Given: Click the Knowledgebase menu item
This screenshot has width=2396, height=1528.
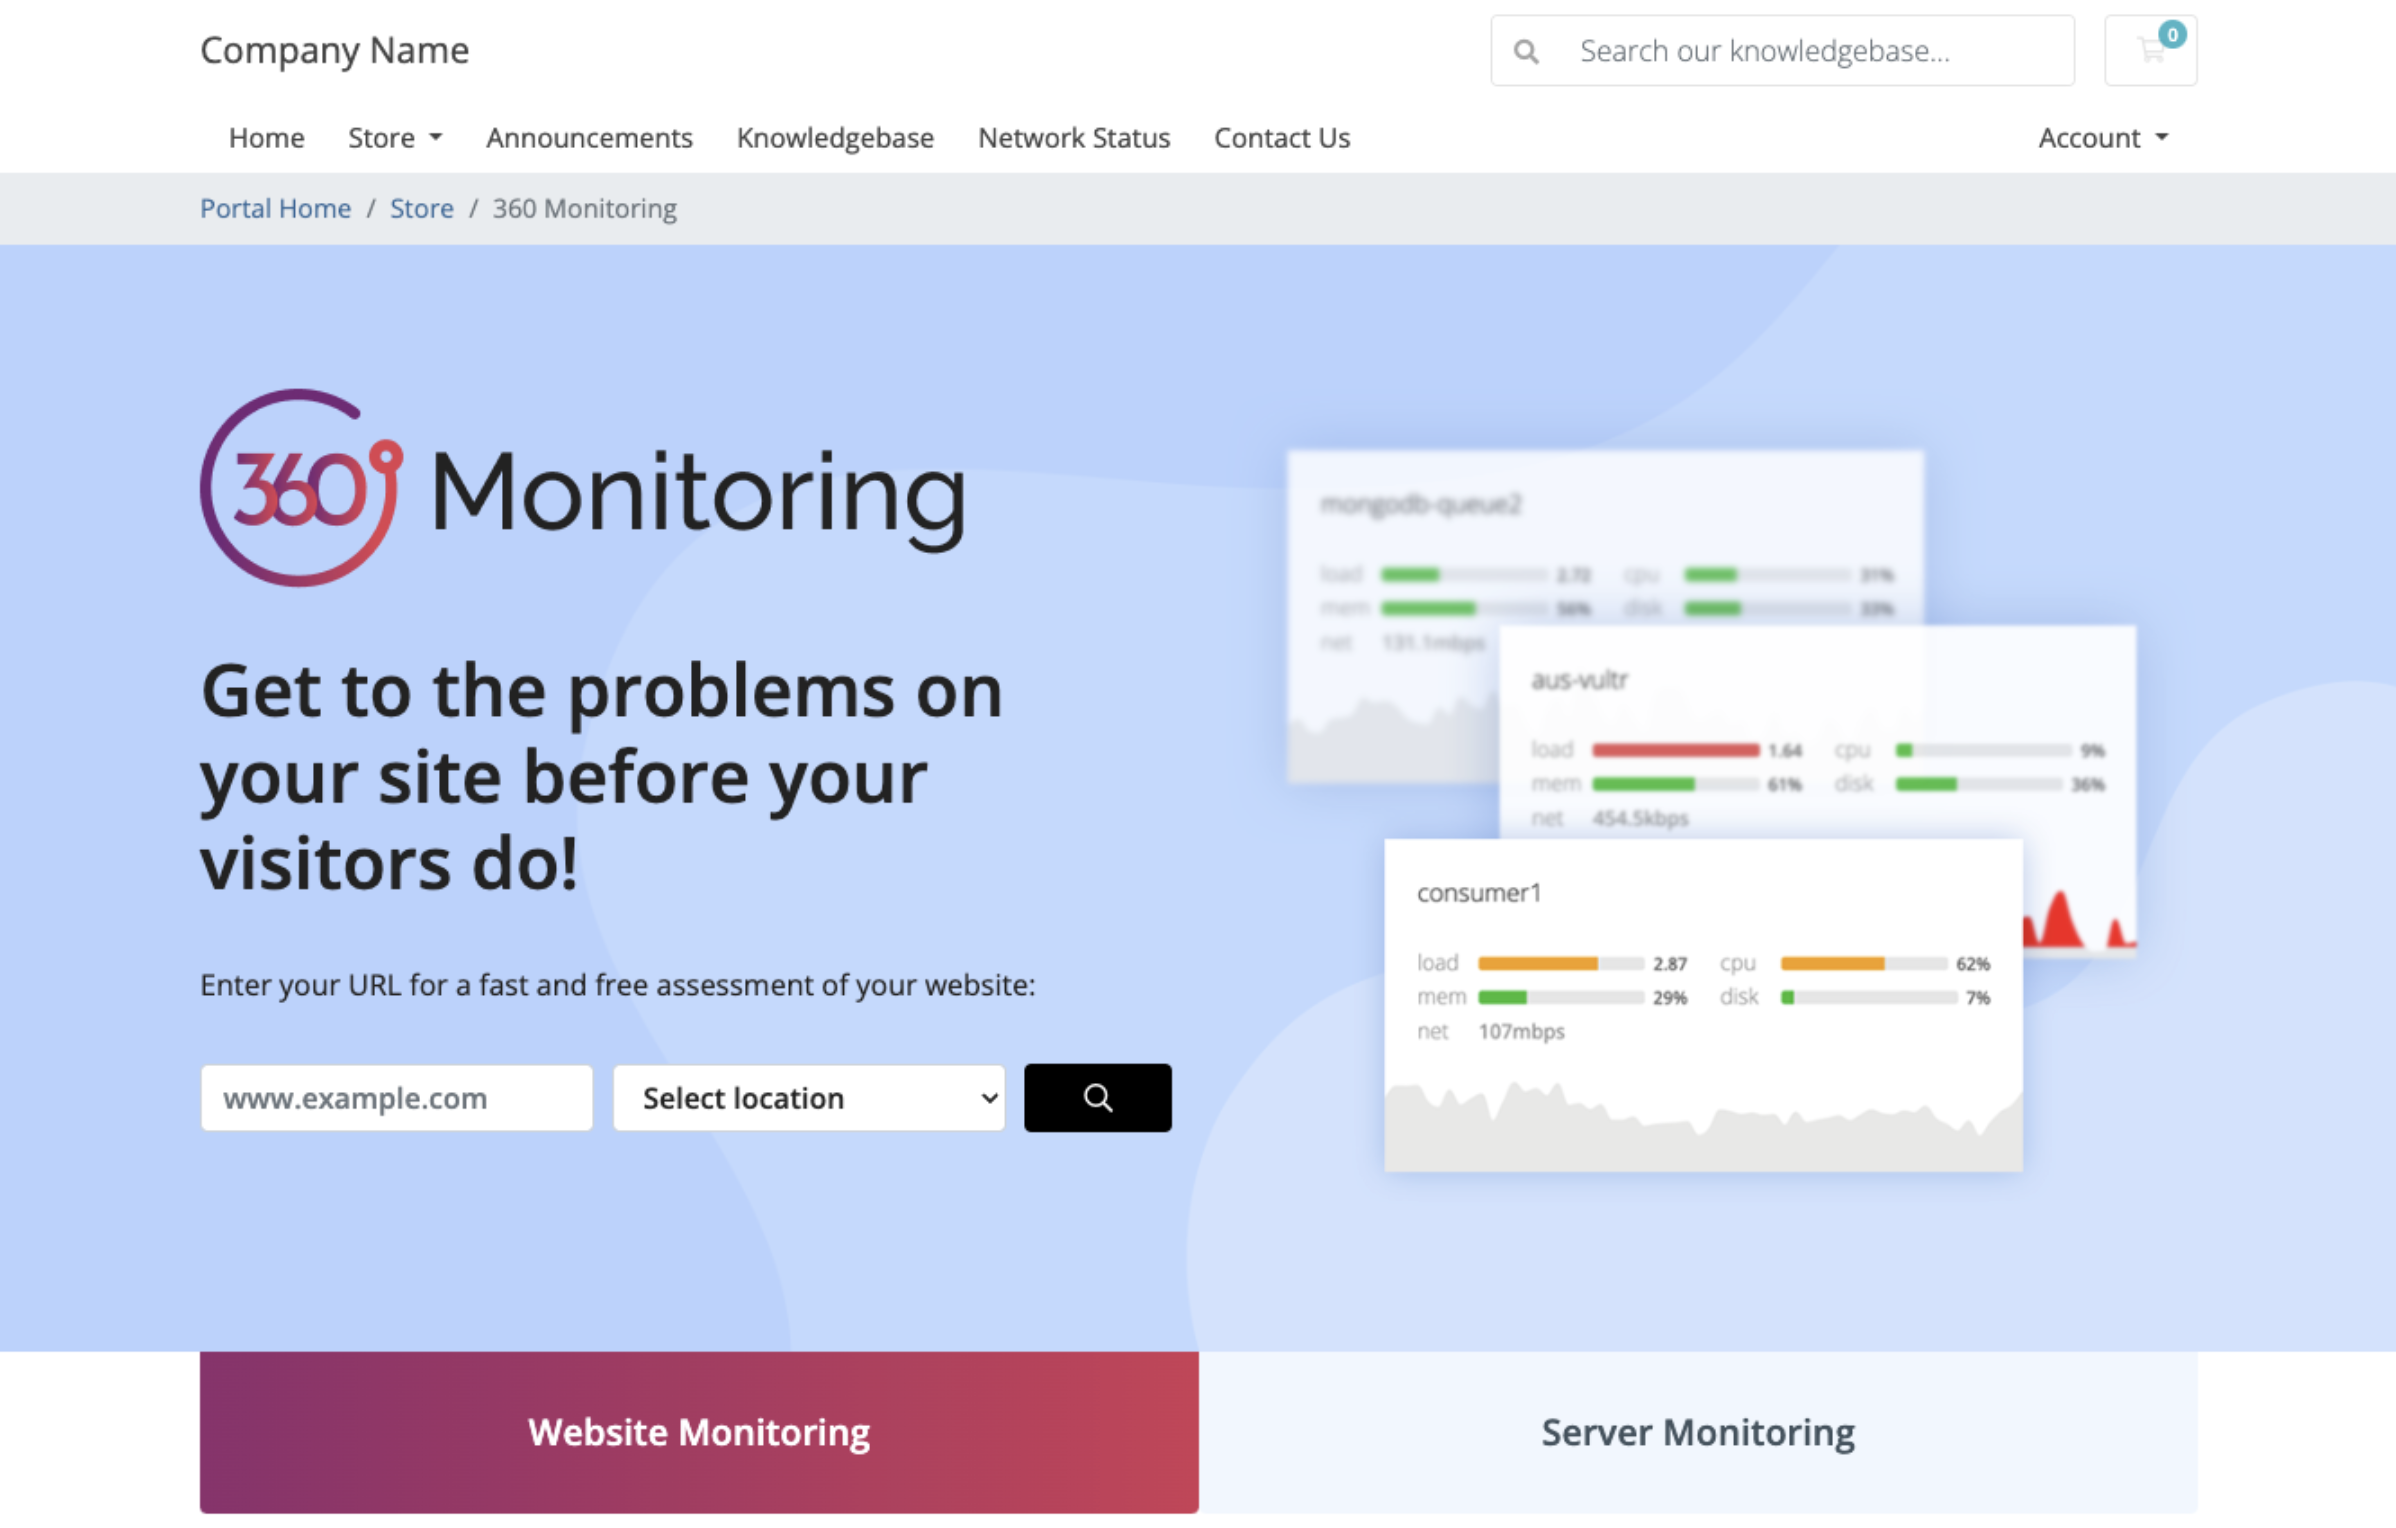Looking at the screenshot, I should (833, 136).
